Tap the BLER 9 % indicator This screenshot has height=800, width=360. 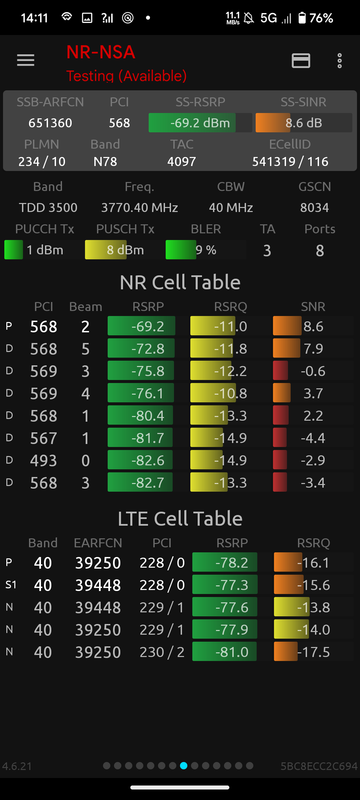pos(205,250)
